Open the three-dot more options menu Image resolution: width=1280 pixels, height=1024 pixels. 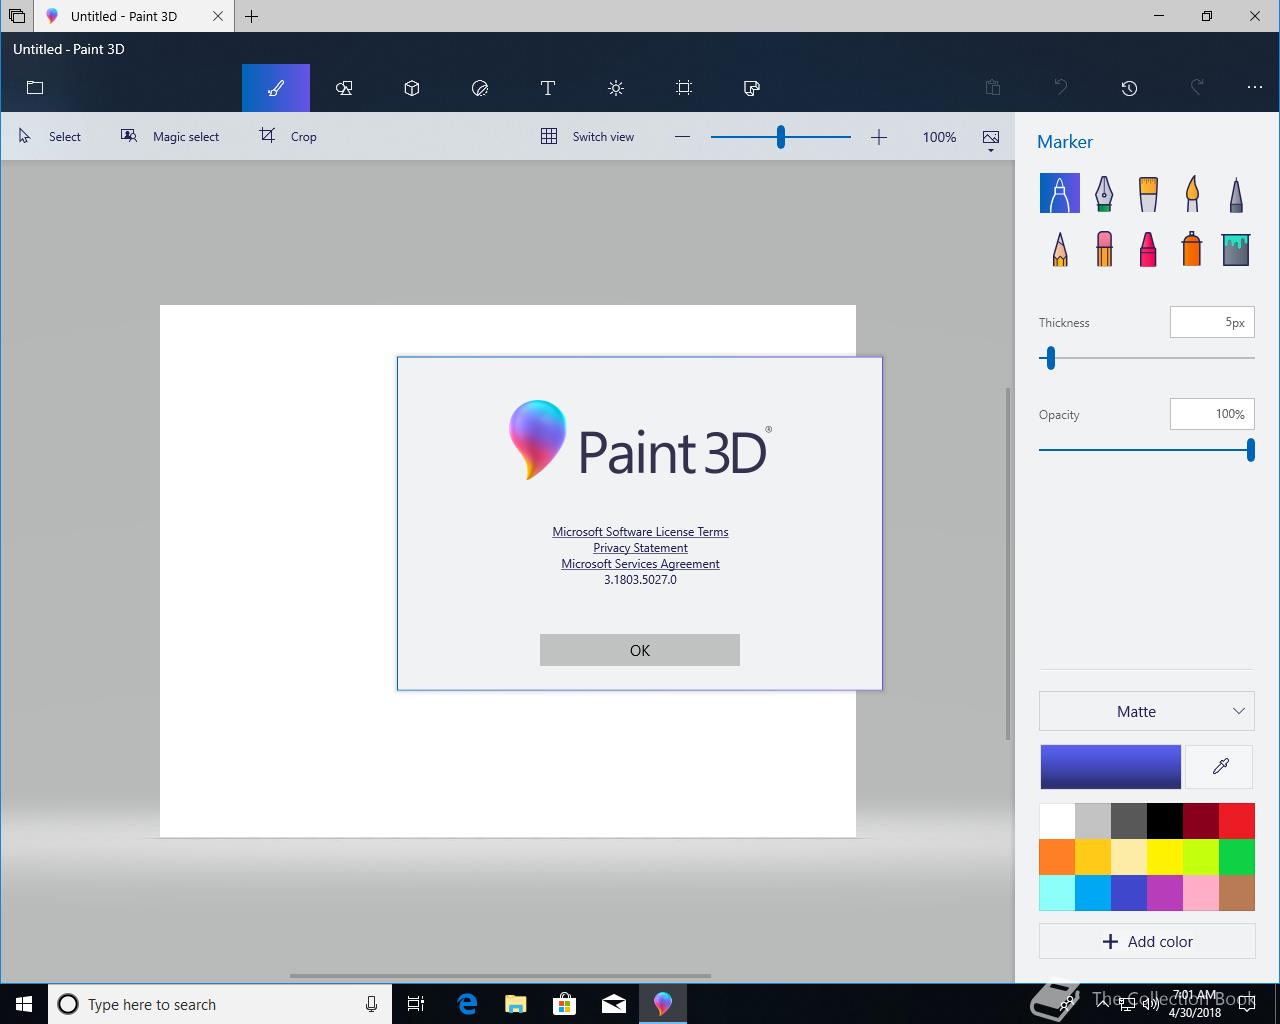(x=1254, y=88)
